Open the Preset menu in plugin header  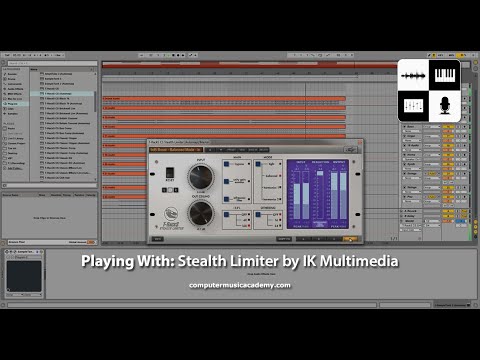pyautogui.click(x=231, y=150)
